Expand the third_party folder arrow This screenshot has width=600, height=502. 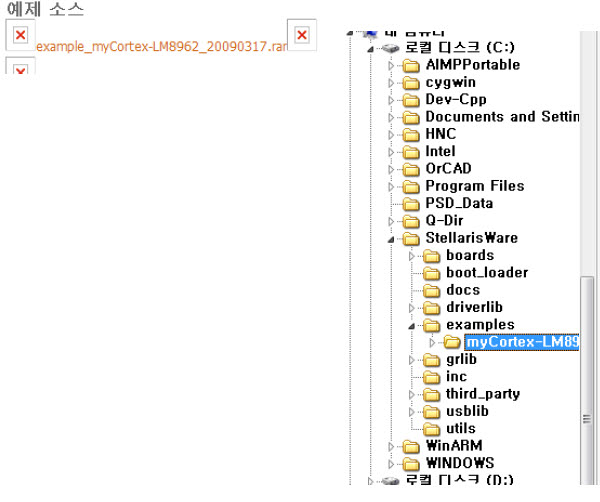tap(411, 394)
